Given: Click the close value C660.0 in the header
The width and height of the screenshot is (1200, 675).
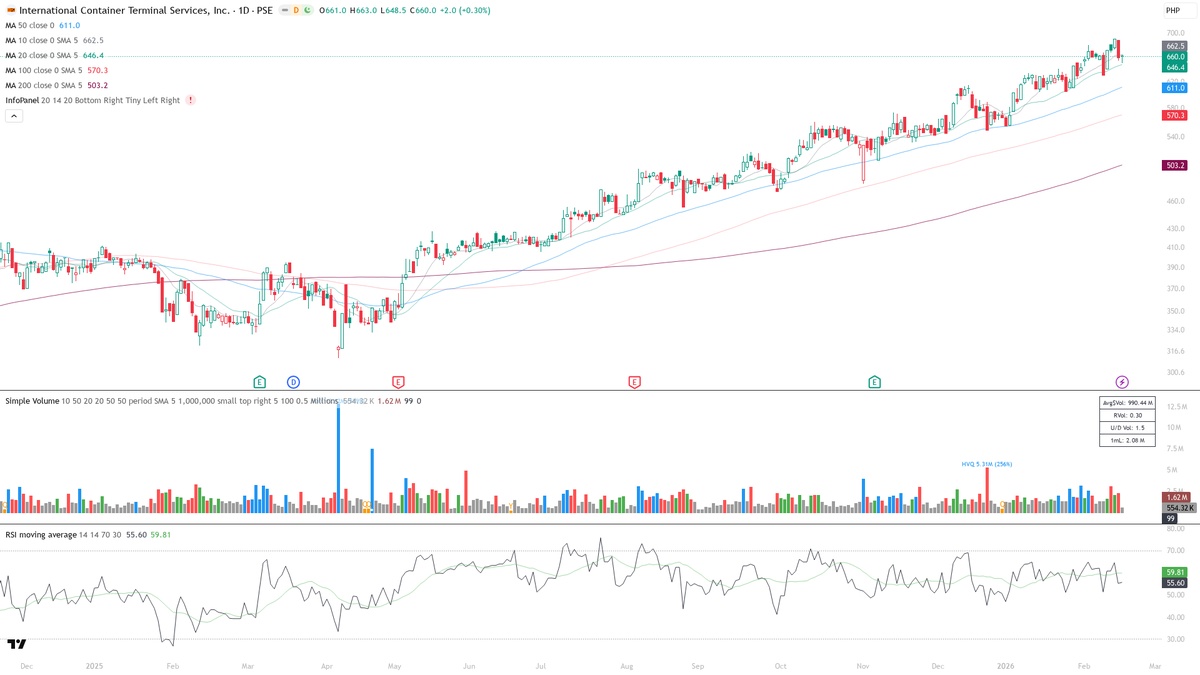Looking at the screenshot, I should 422,10.
